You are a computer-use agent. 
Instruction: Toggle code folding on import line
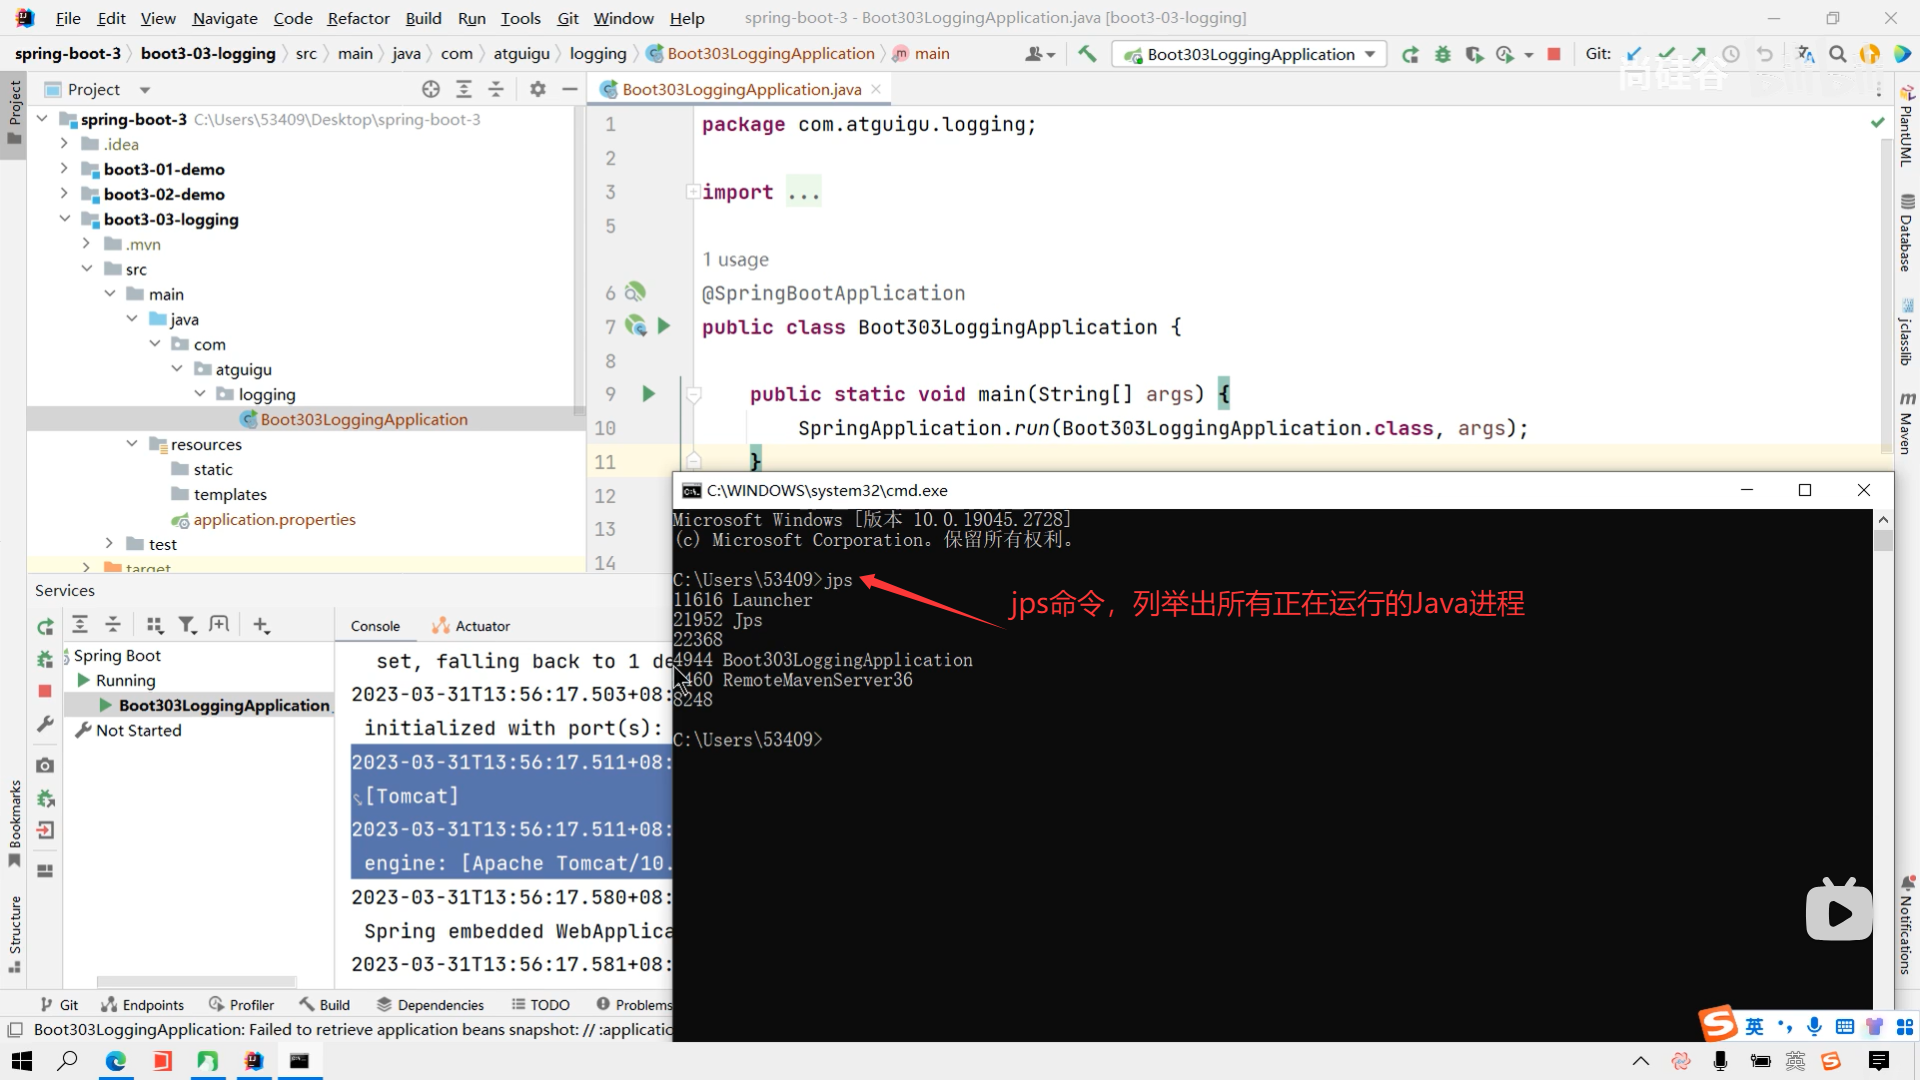click(x=692, y=192)
